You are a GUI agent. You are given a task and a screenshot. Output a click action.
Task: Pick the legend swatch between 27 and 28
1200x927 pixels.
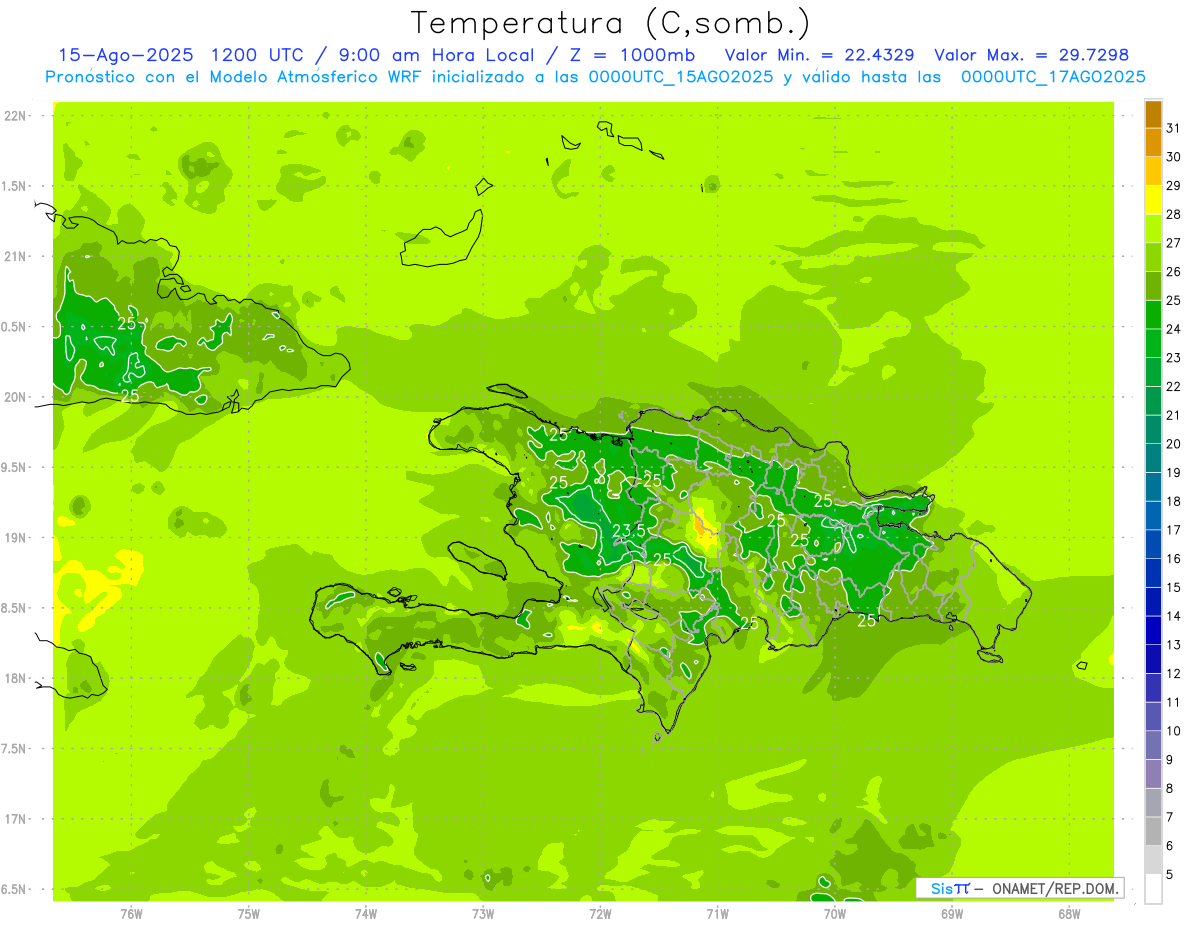[1153, 228]
